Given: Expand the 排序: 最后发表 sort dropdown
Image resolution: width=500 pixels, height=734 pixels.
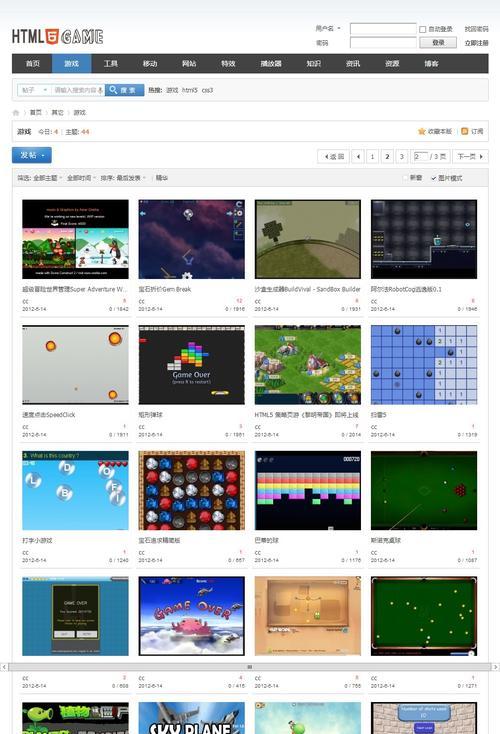Looking at the screenshot, I should [x=123, y=178].
